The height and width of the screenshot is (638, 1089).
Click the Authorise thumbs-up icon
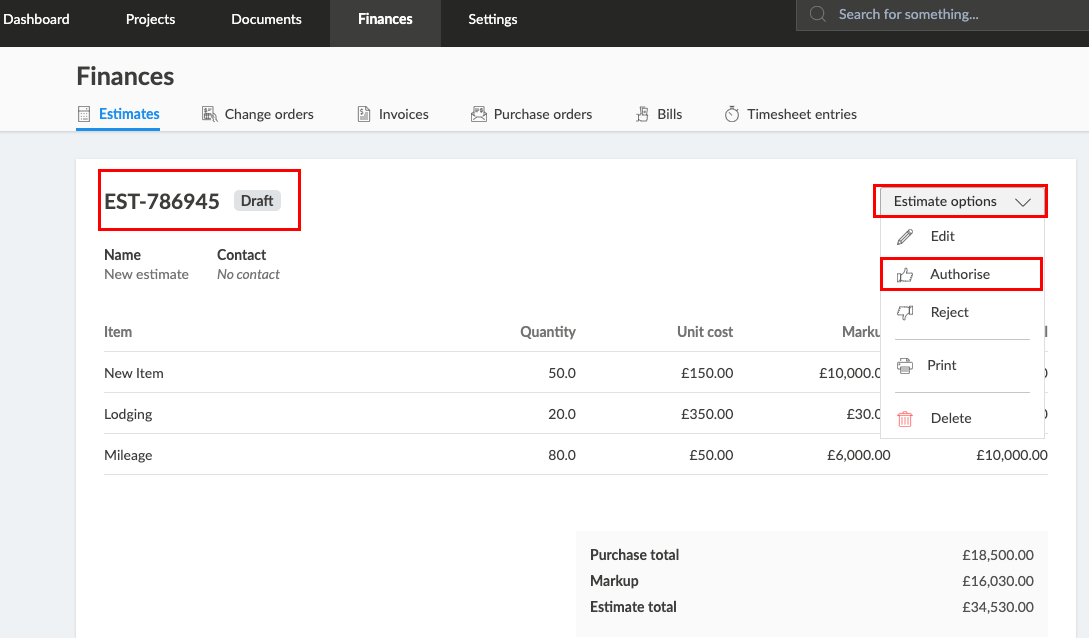(x=905, y=275)
